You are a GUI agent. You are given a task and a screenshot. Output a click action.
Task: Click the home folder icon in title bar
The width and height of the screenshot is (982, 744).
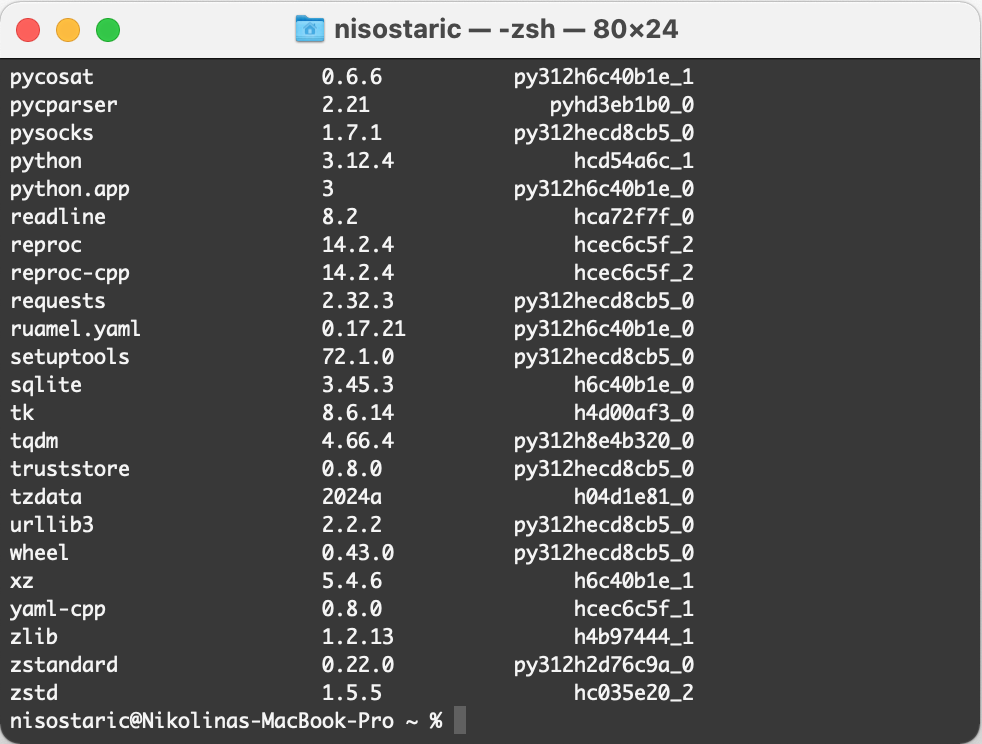point(310,29)
